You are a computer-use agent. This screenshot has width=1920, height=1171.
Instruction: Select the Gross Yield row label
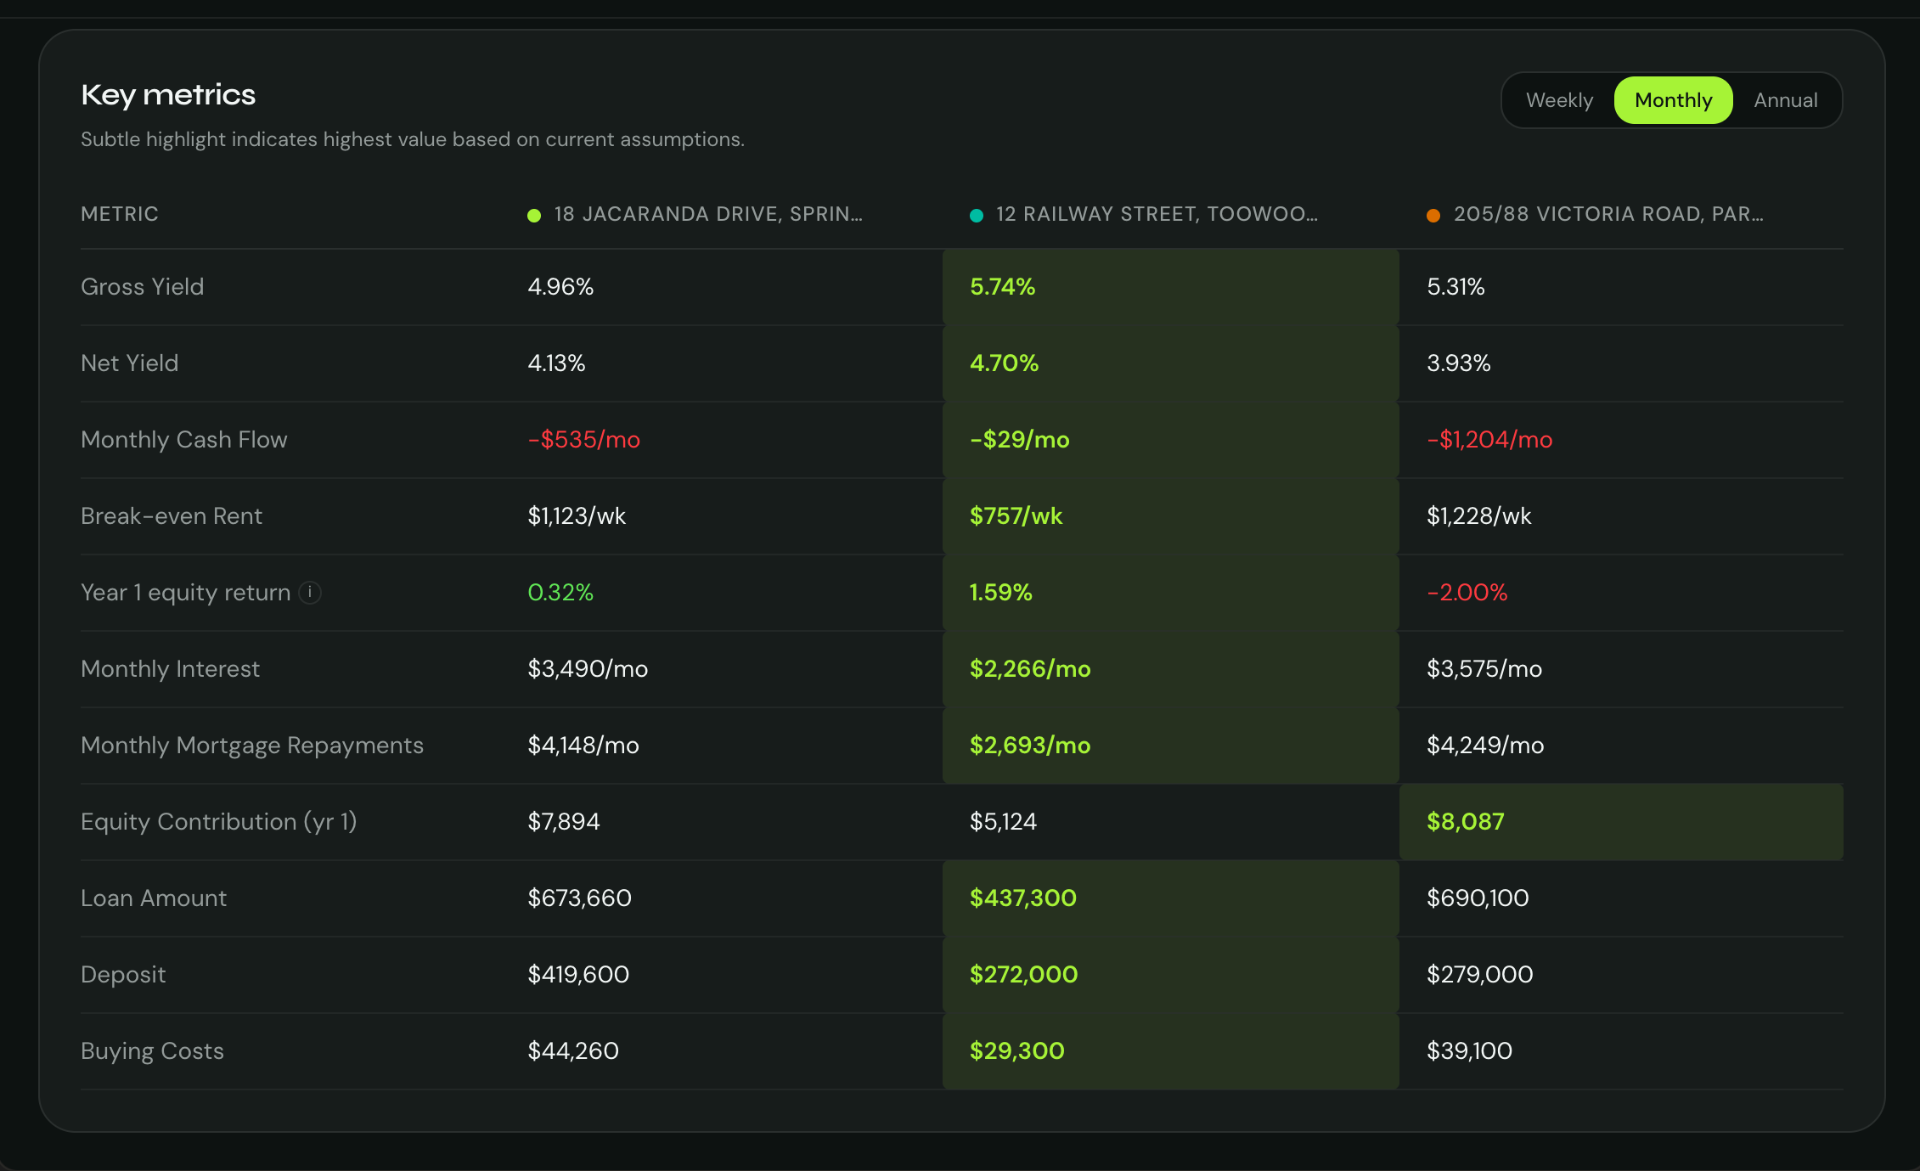142,287
